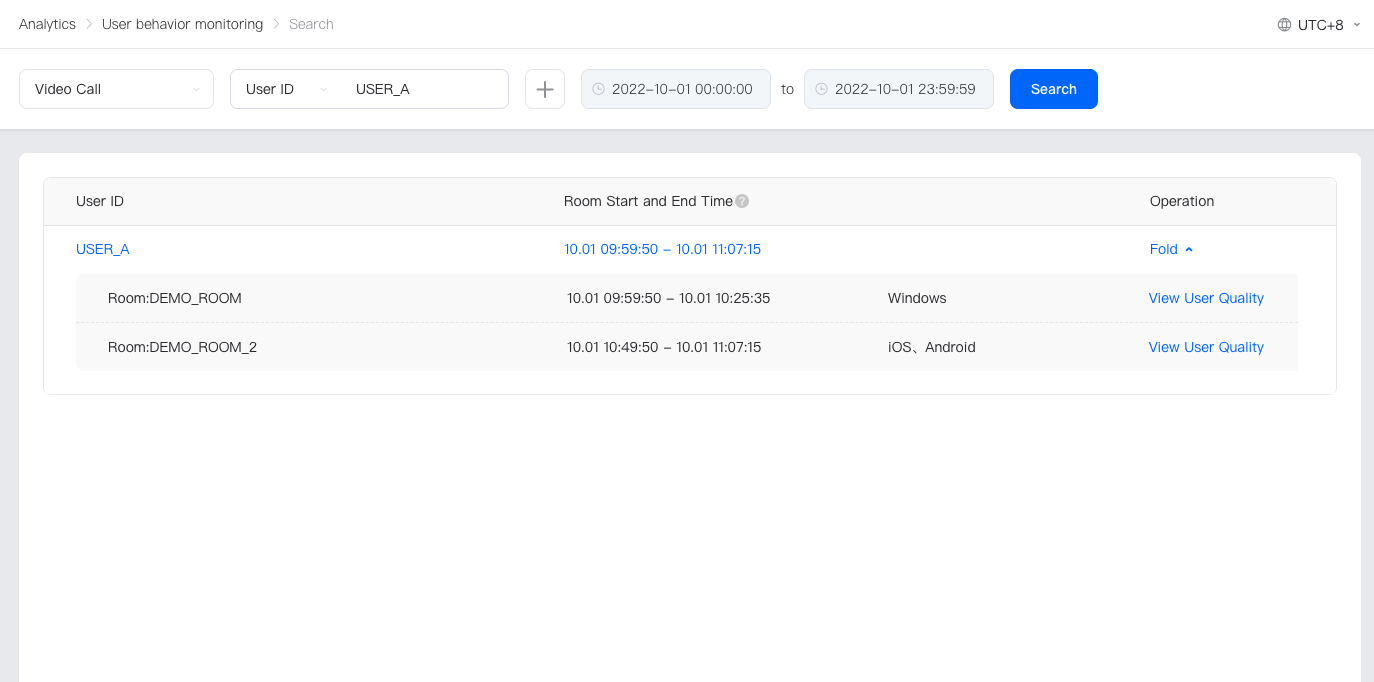Screen dimensions: 1374x682
Task: Open the Video Call dropdown
Action: (x=116, y=89)
